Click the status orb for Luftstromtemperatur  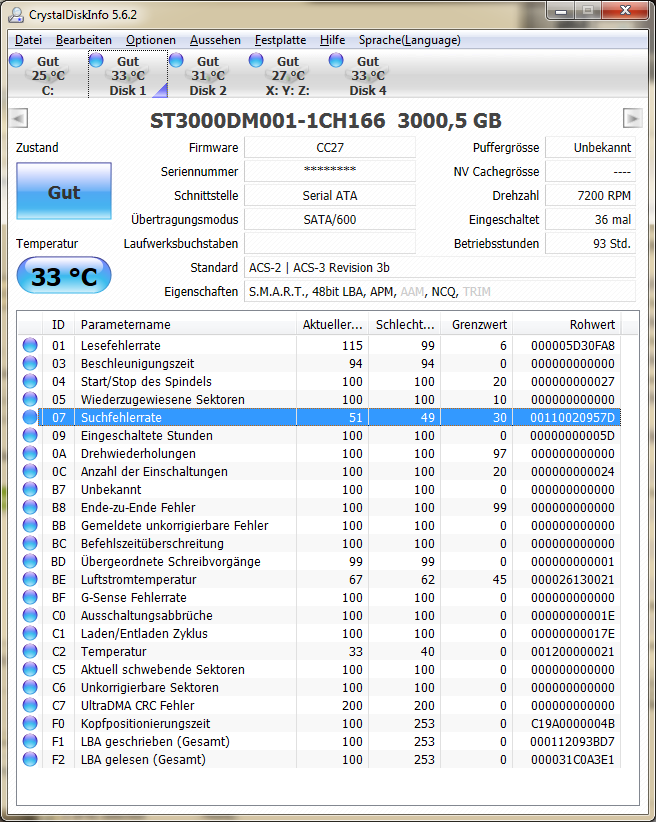click(x=30, y=579)
